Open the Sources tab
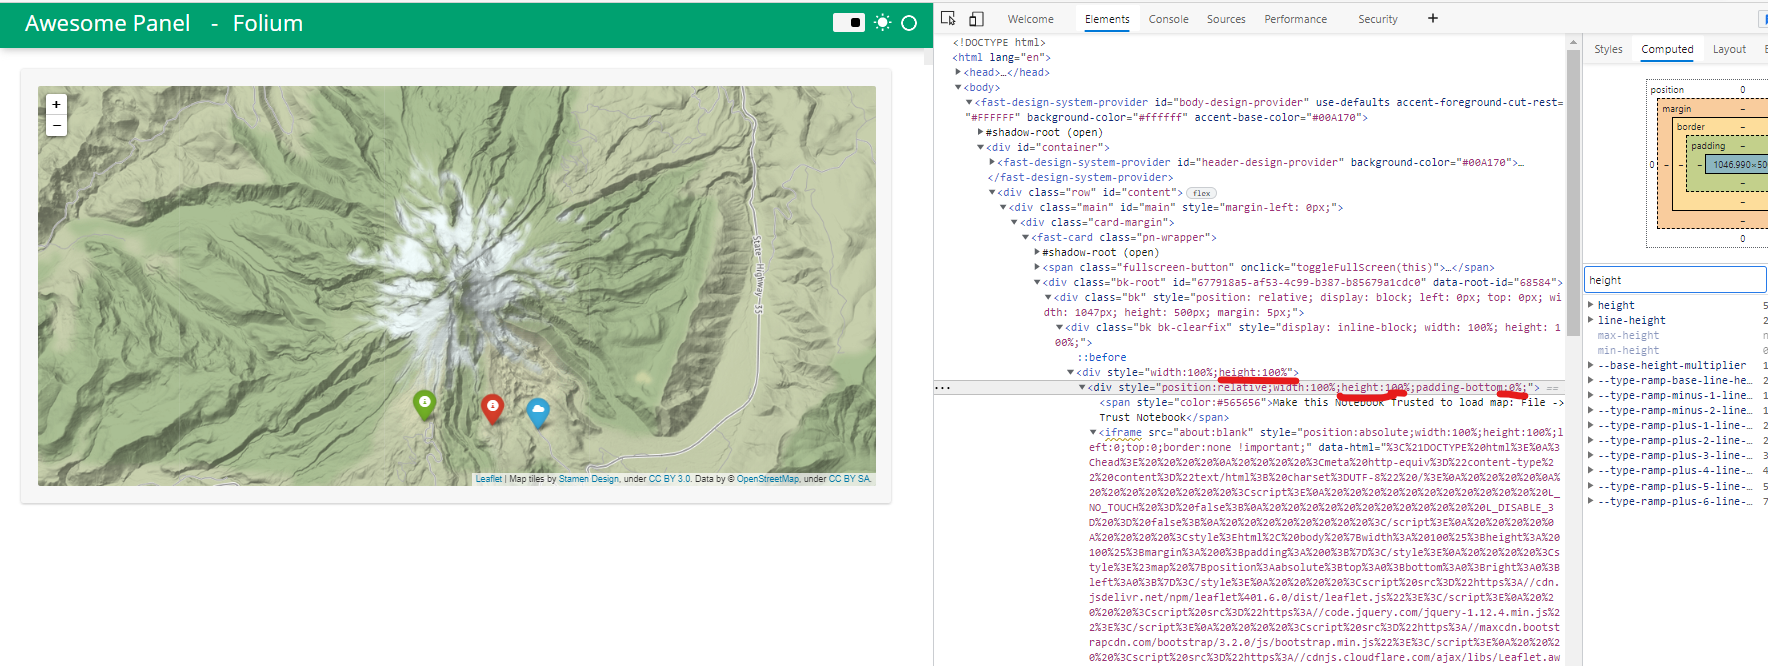Viewport: 1768px width, 666px height. point(1226,19)
